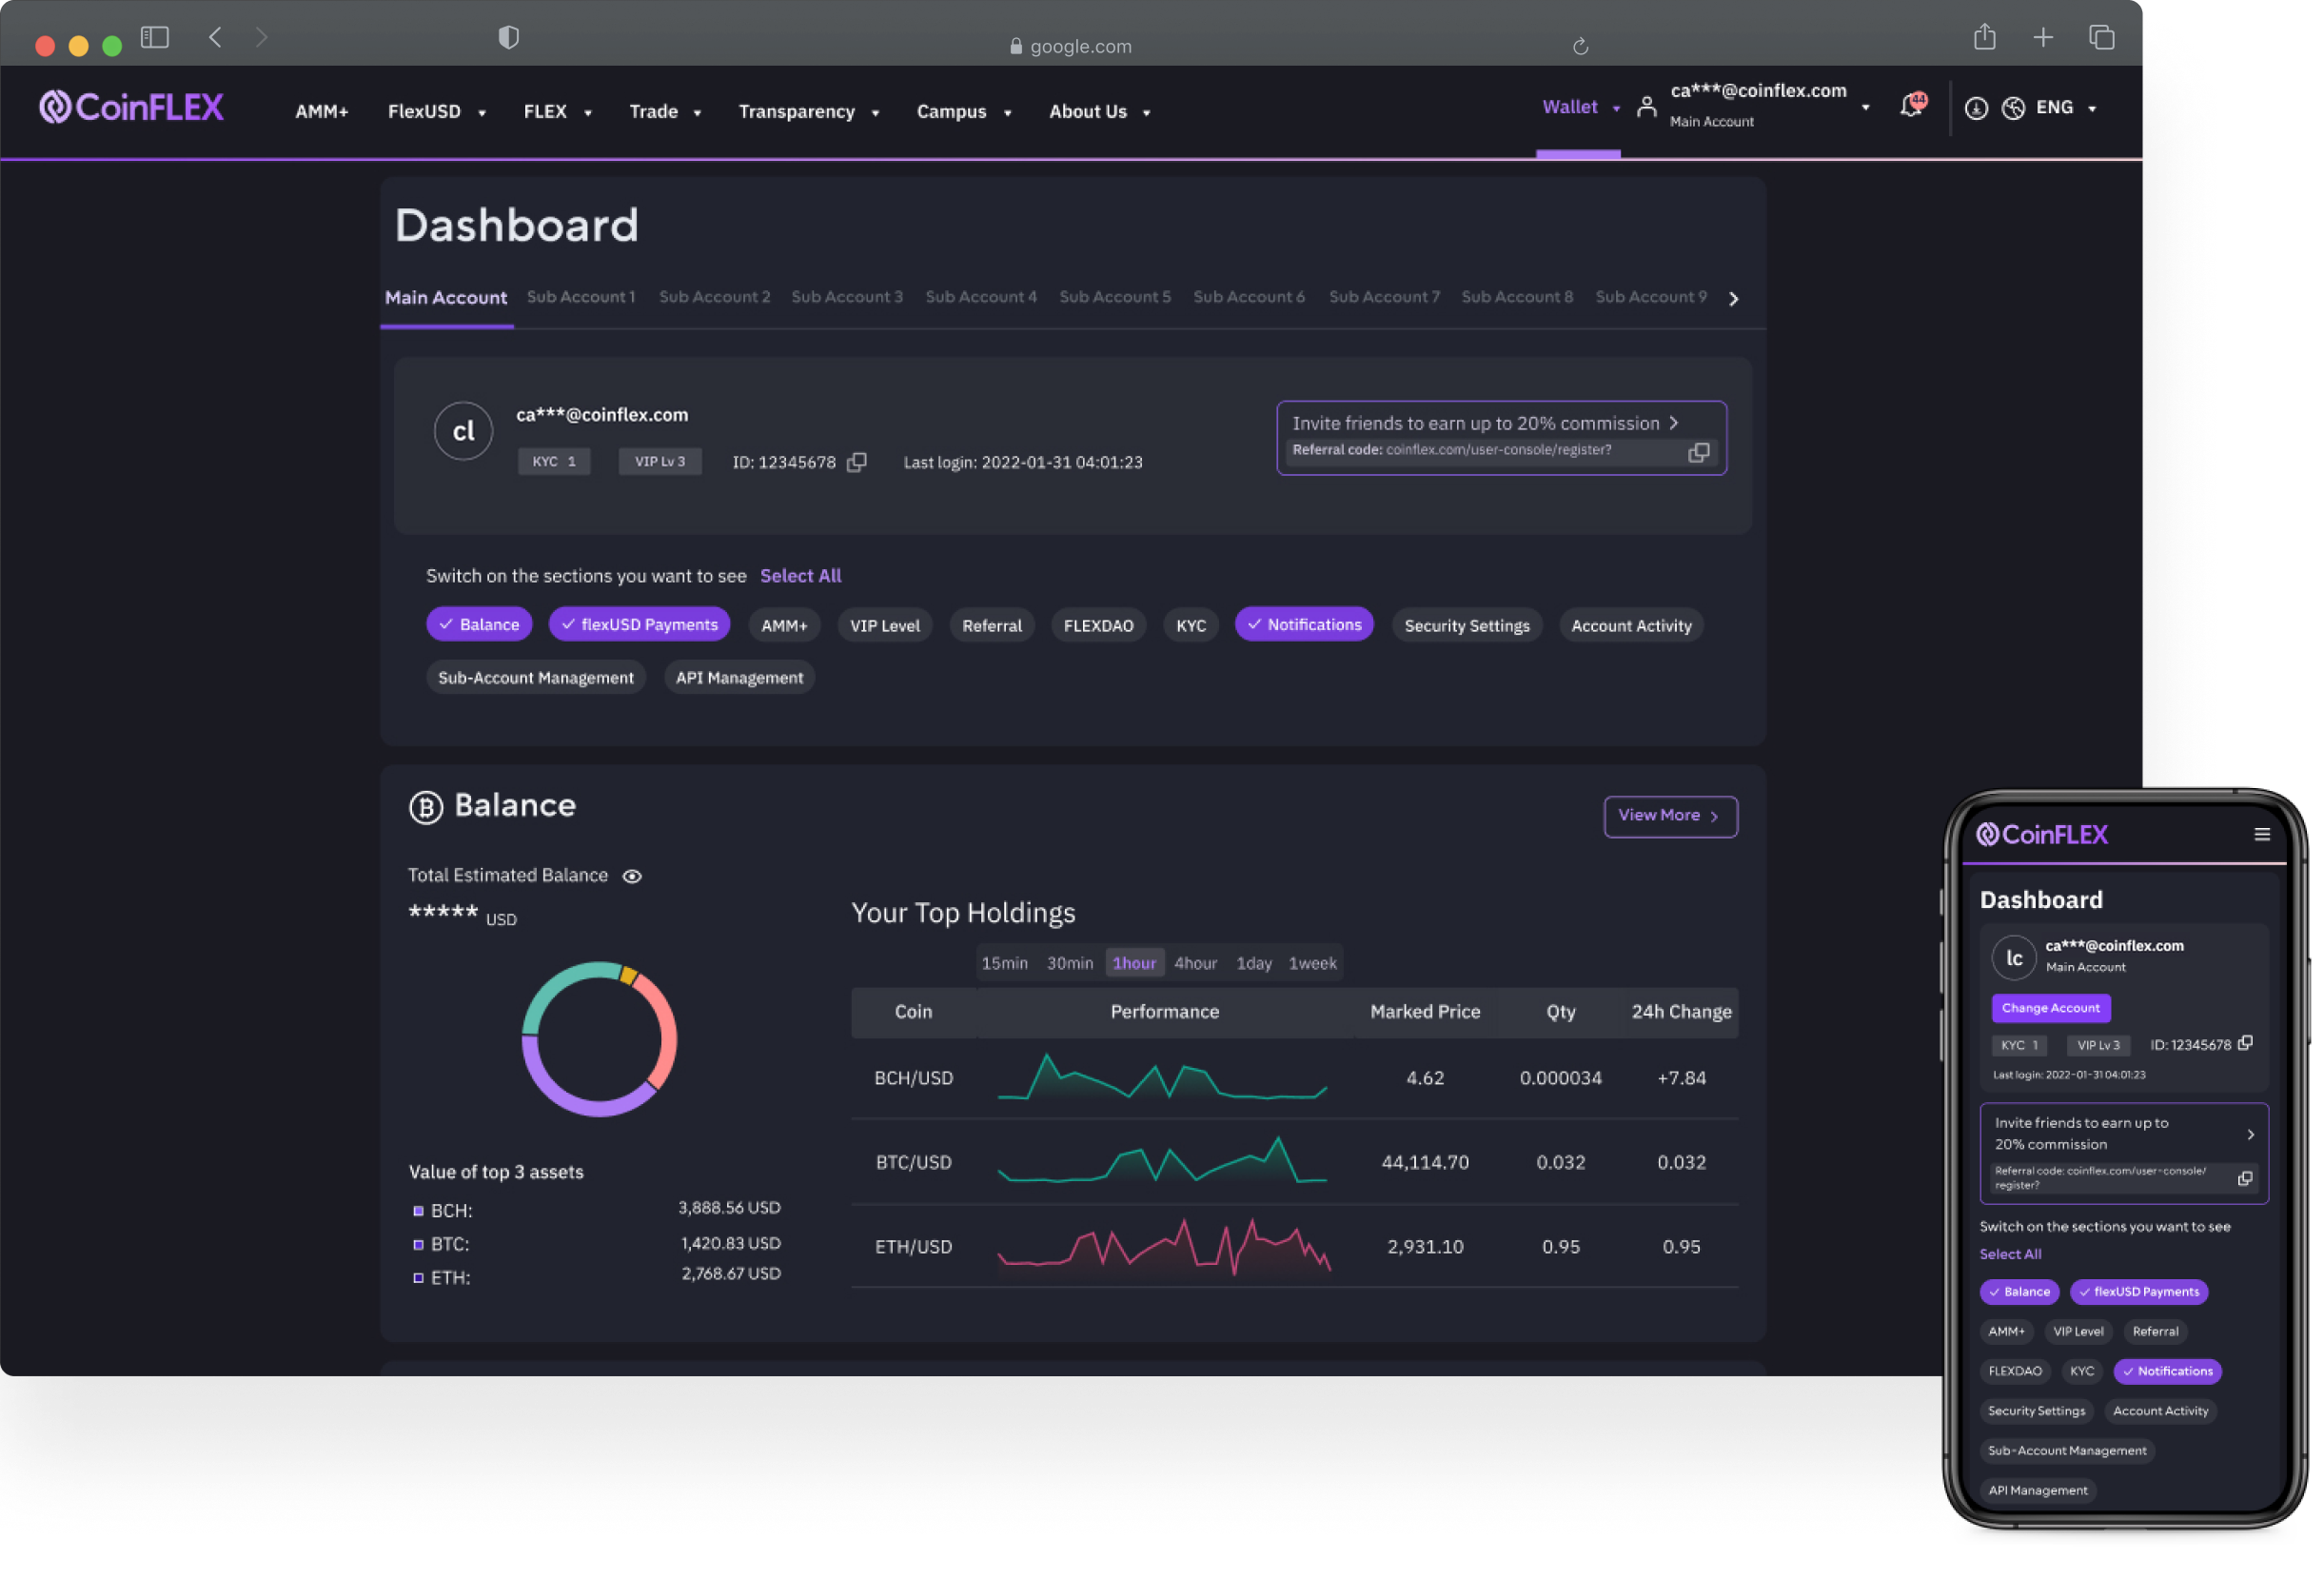2324x1579 pixels.
Task: Click the notification bell icon
Action: coord(1910,107)
